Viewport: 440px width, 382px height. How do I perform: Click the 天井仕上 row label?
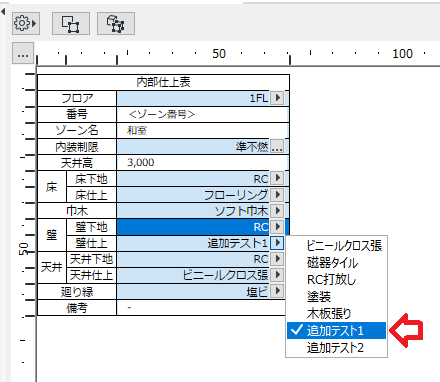click(91, 275)
